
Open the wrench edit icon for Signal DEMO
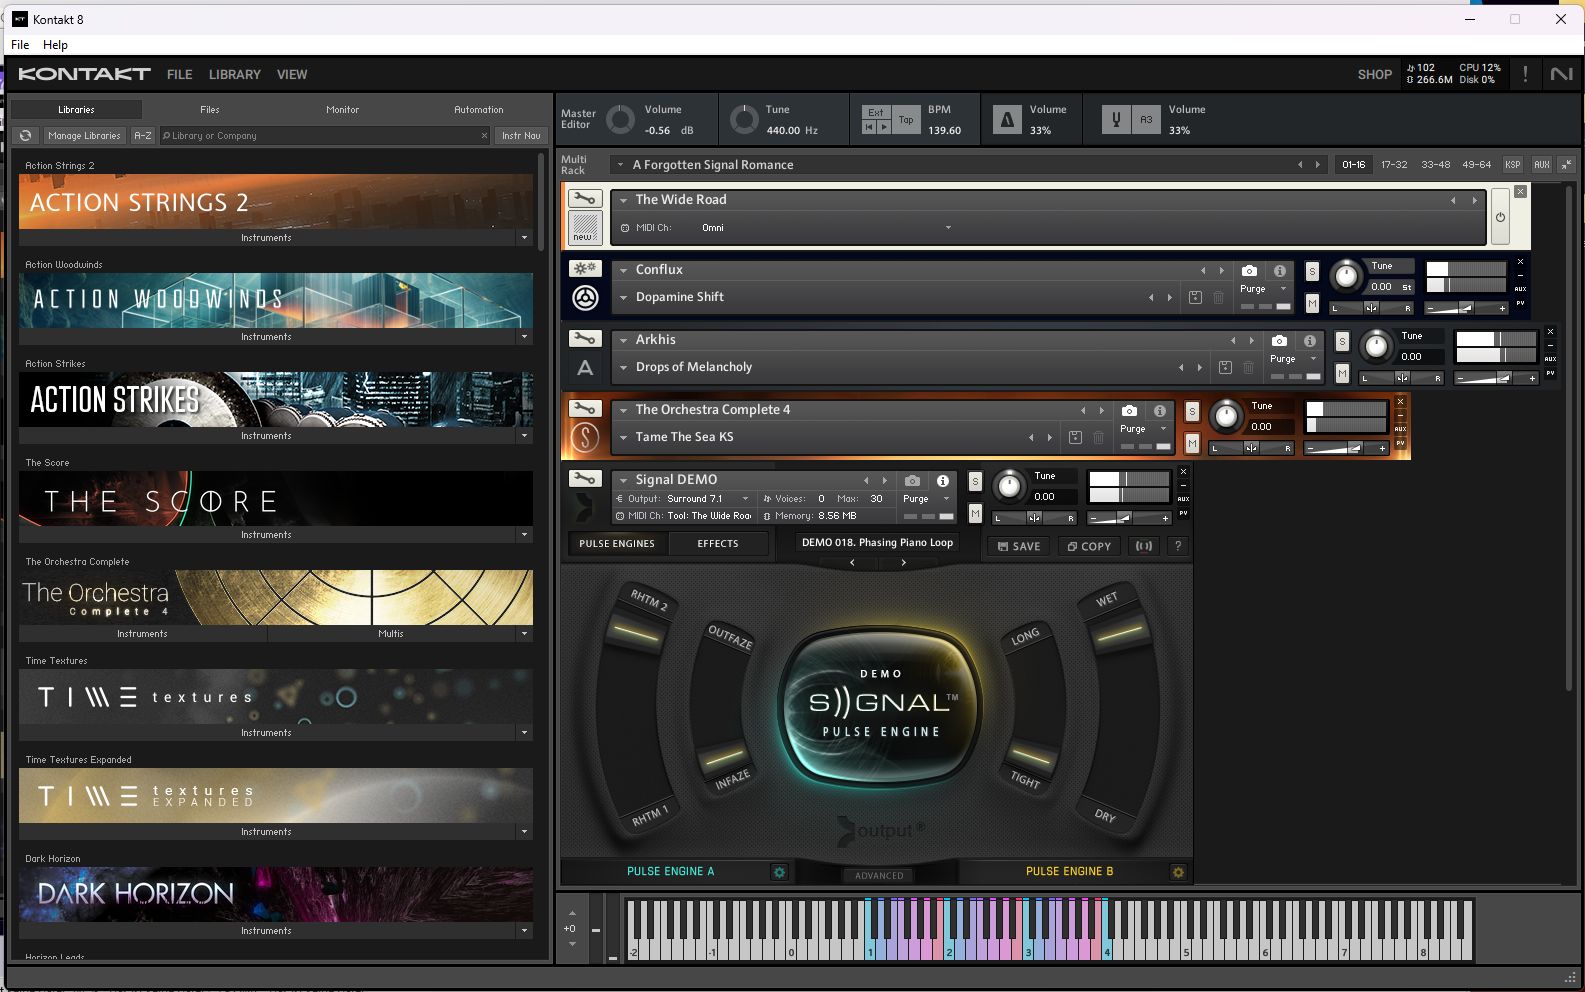585,479
